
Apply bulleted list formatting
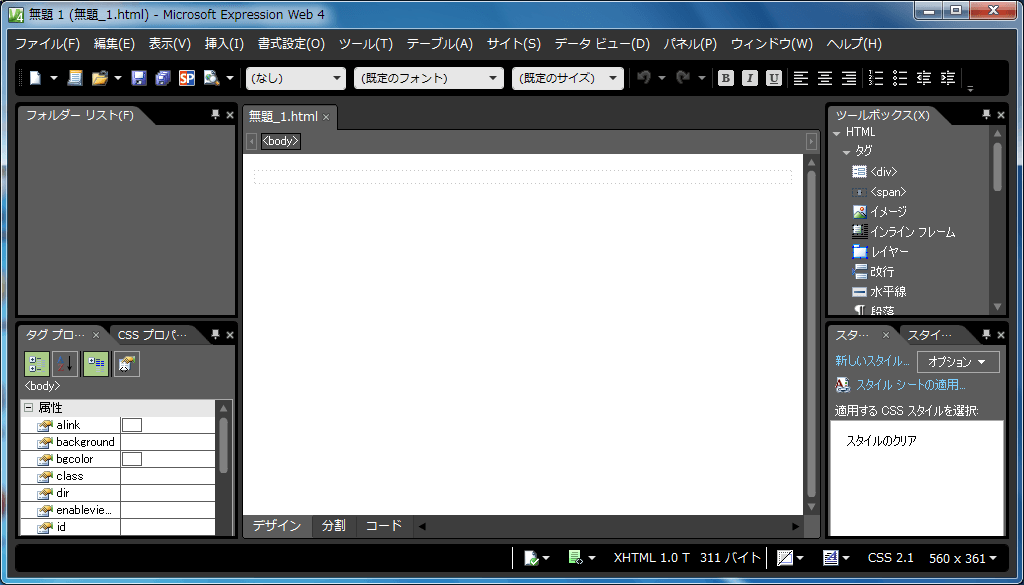point(901,78)
